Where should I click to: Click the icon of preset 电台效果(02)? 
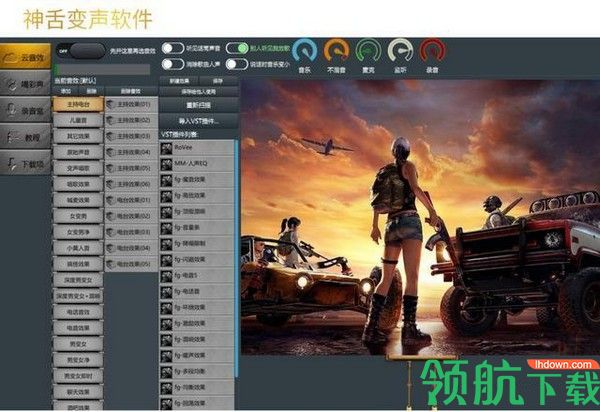click(111, 216)
